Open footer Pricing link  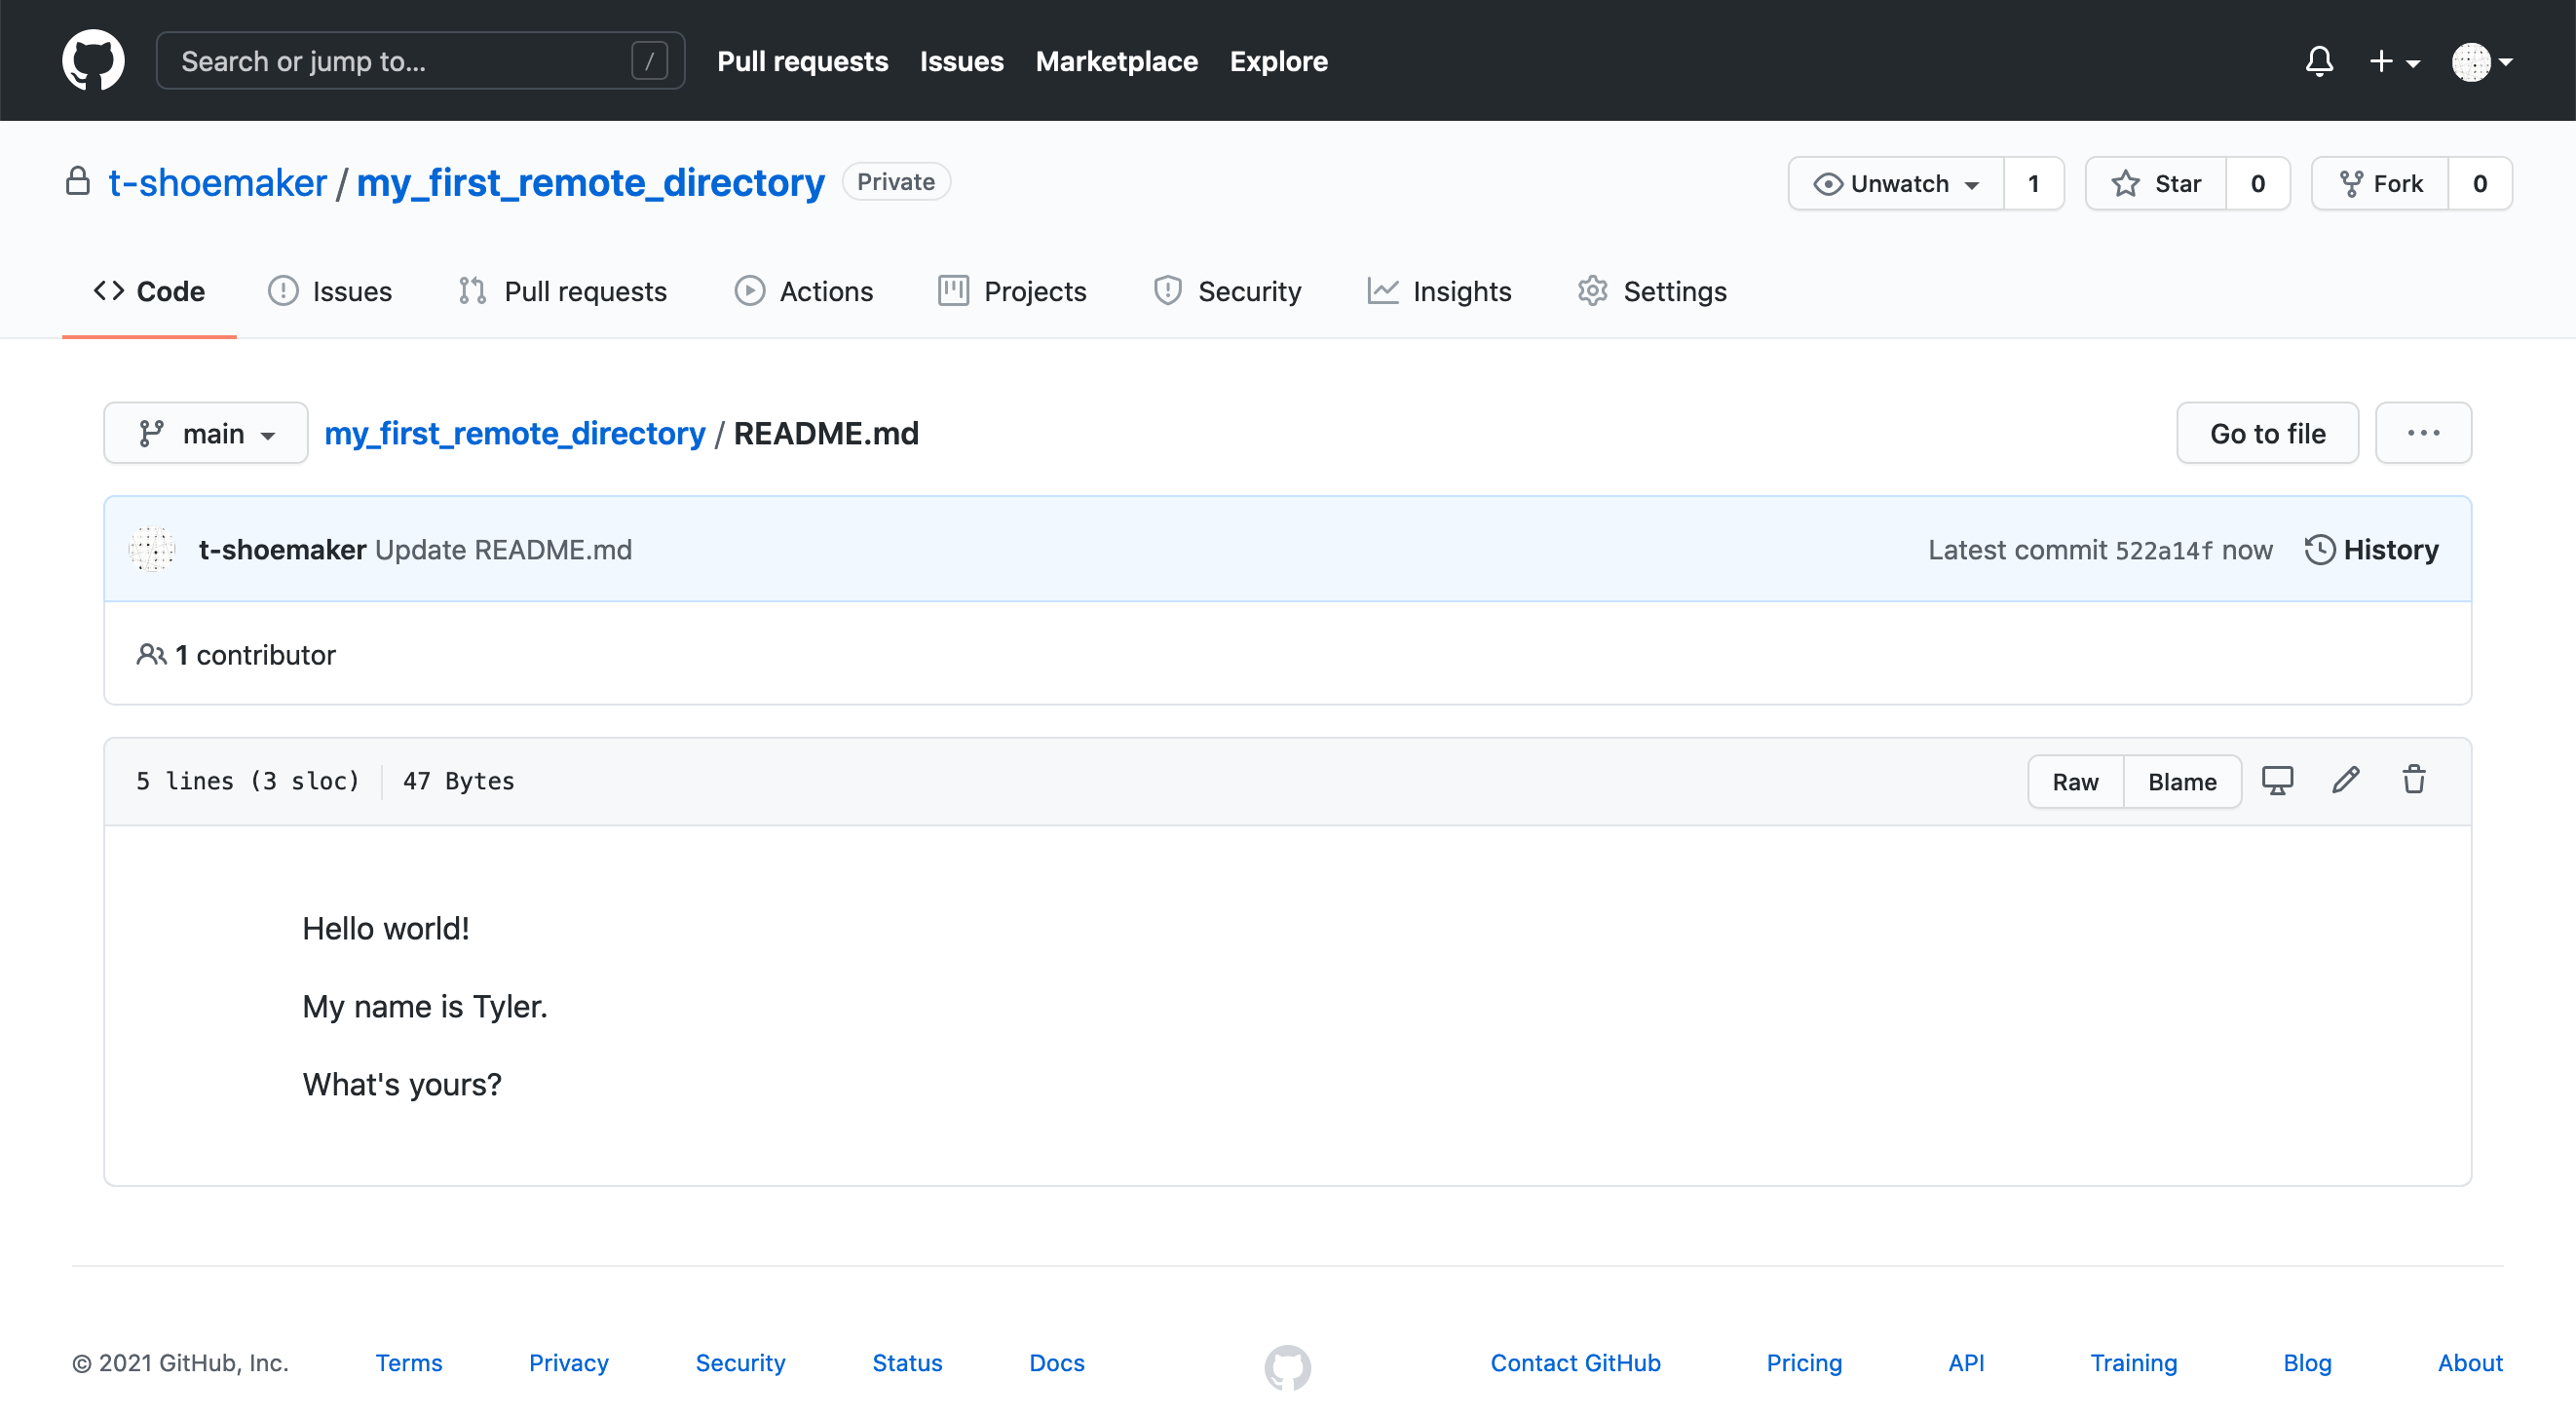click(1804, 1363)
